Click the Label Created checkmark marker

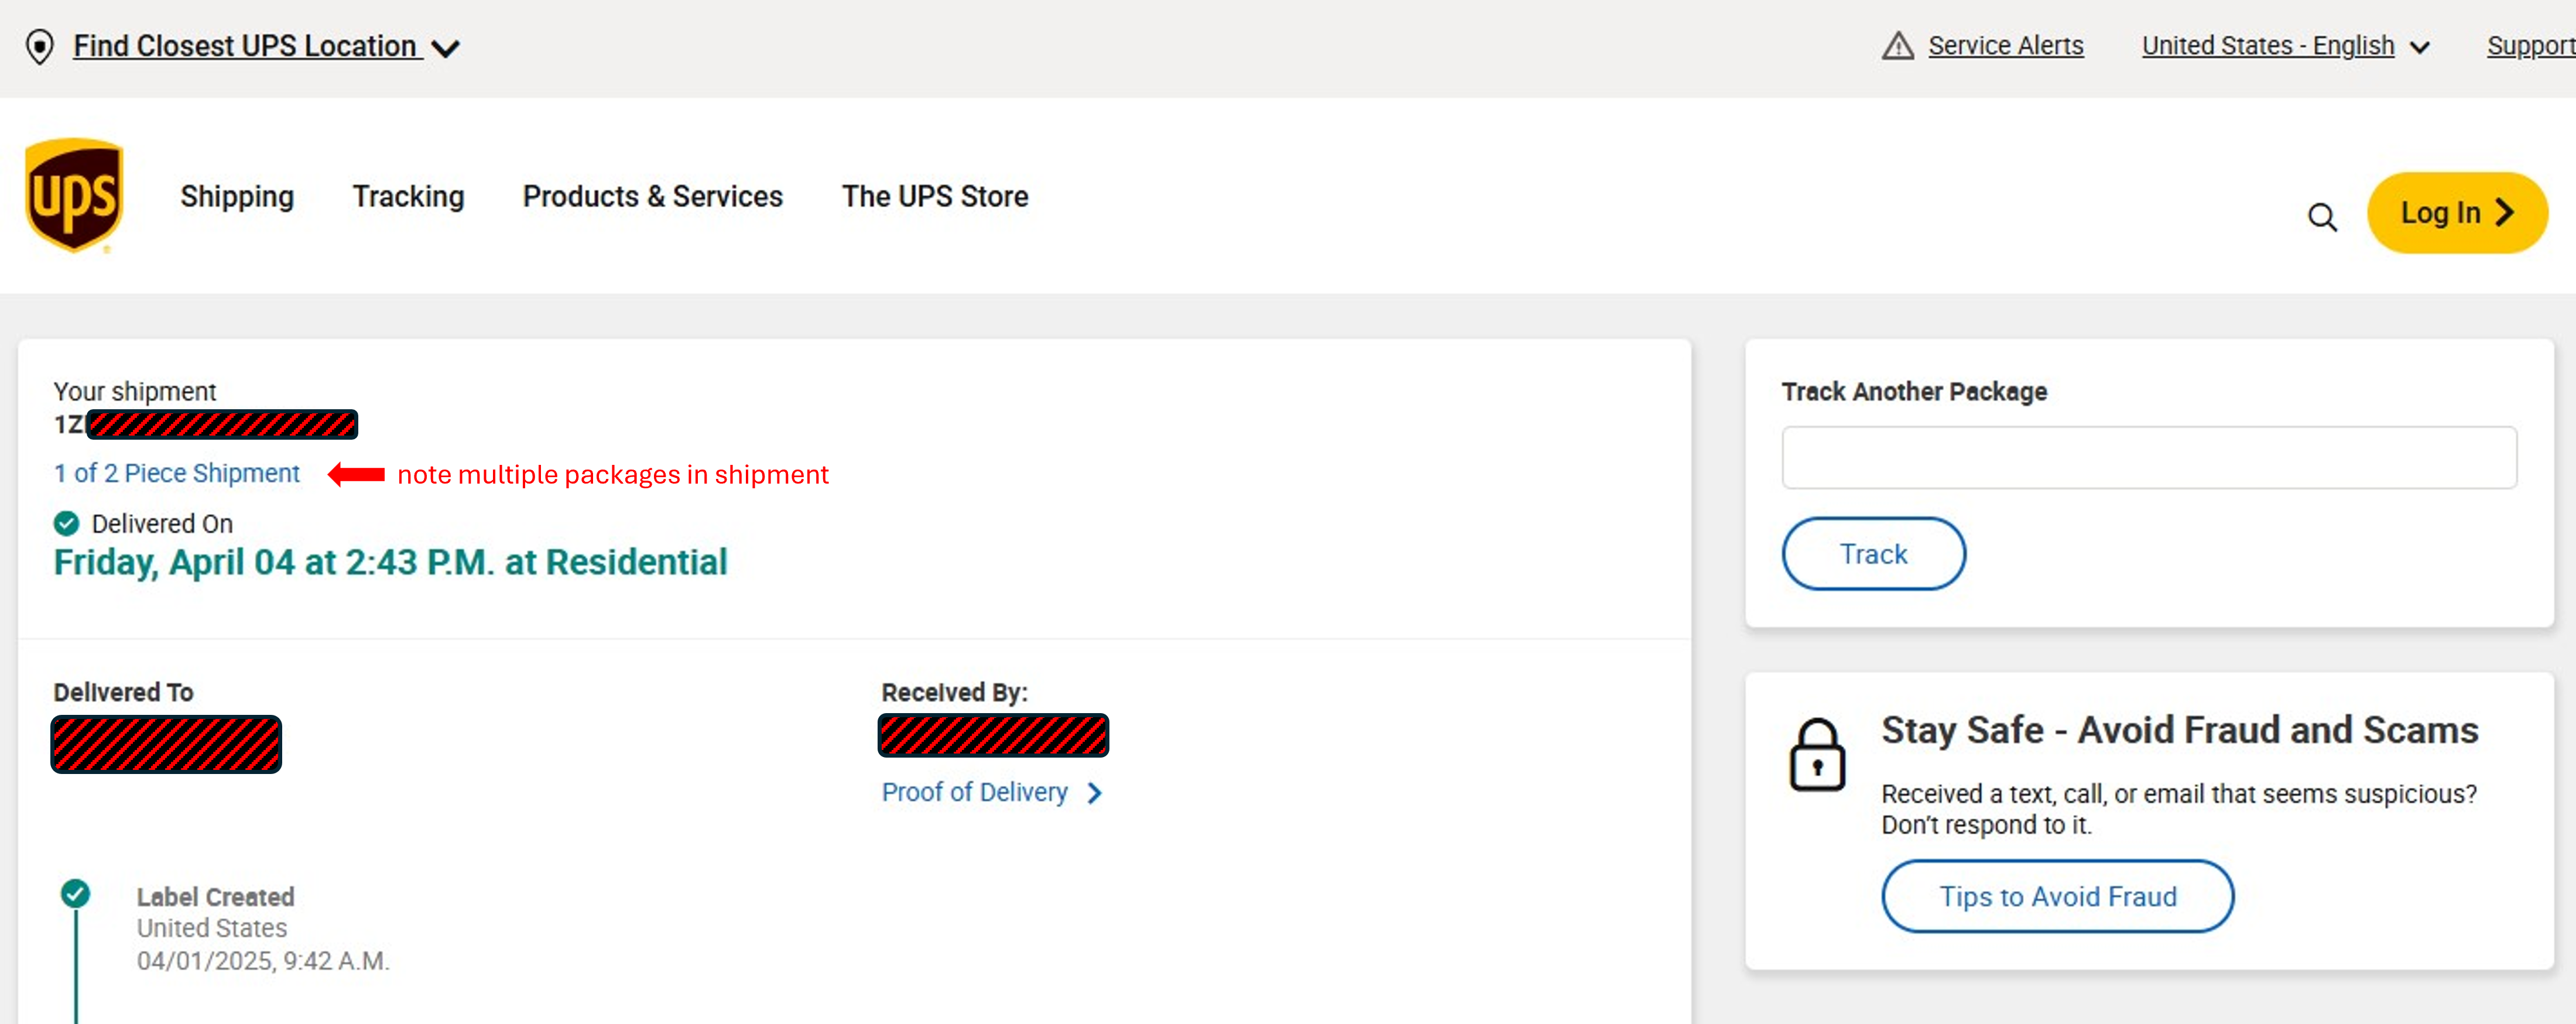(x=75, y=893)
